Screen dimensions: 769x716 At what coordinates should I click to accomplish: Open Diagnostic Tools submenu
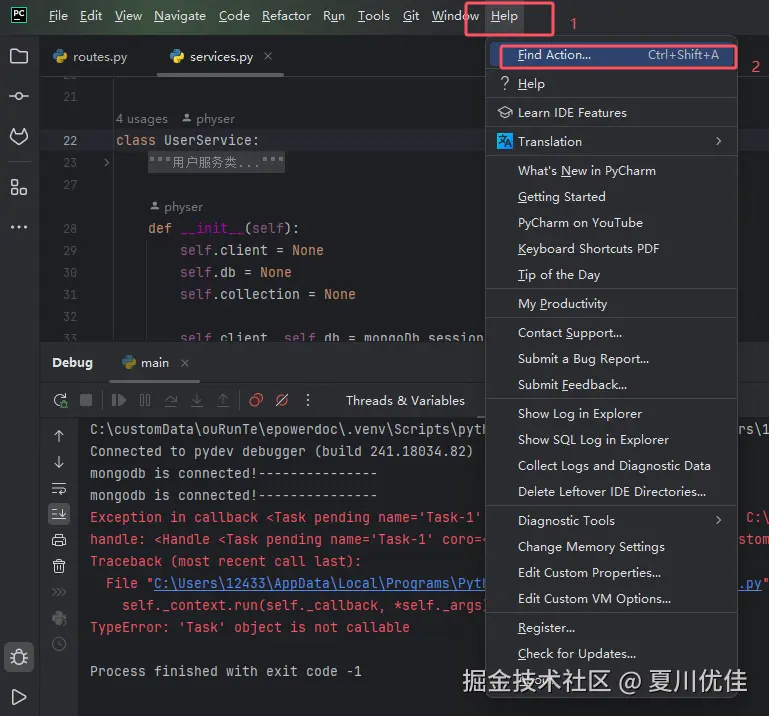click(612, 520)
